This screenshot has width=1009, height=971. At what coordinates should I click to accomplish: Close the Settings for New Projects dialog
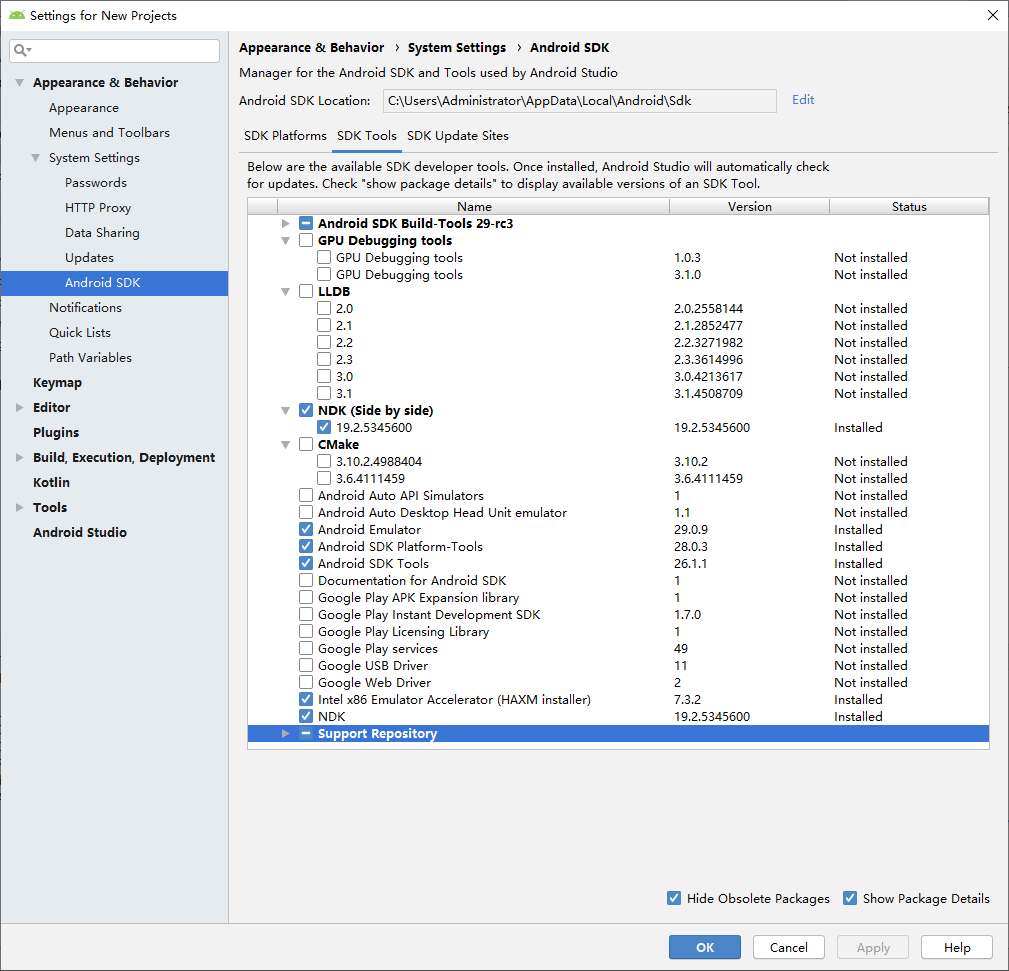[x=993, y=15]
